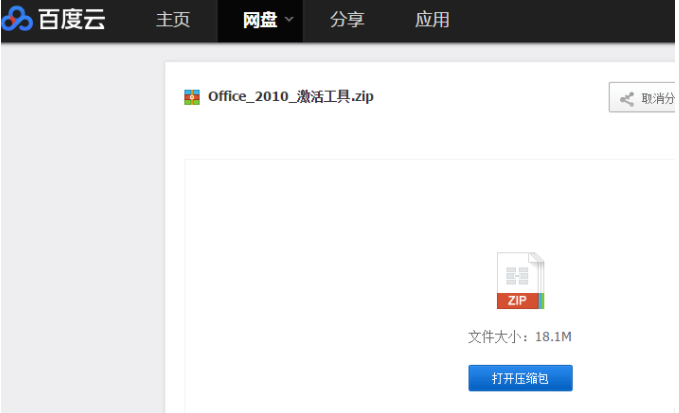Click the zip archive icon beside filename
The height and width of the screenshot is (413, 679).
pos(192,97)
